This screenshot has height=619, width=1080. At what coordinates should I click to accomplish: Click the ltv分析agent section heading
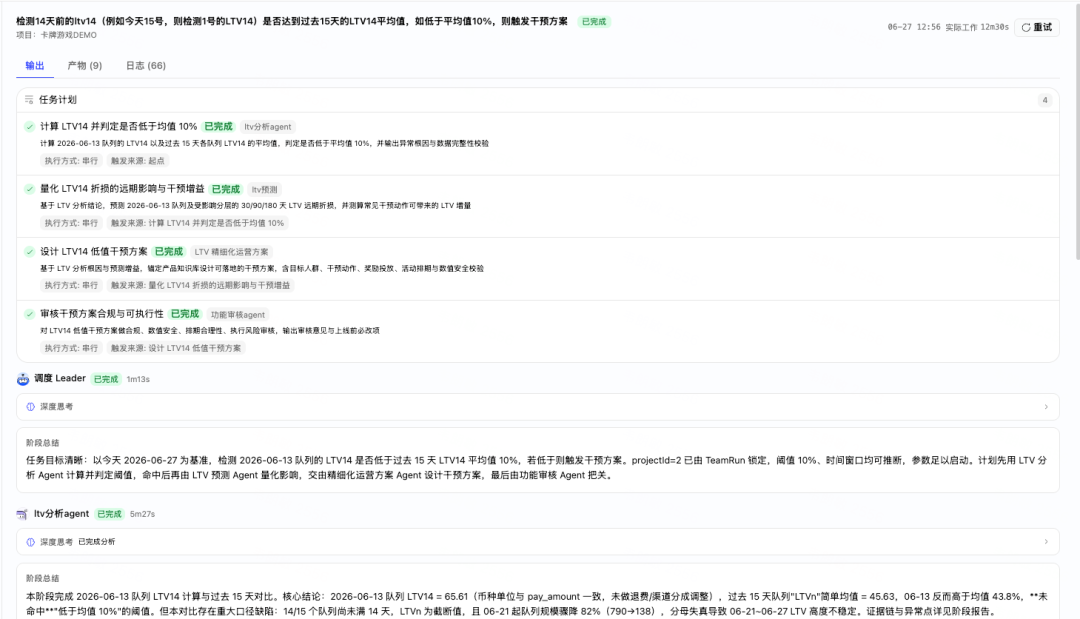point(61,514)
